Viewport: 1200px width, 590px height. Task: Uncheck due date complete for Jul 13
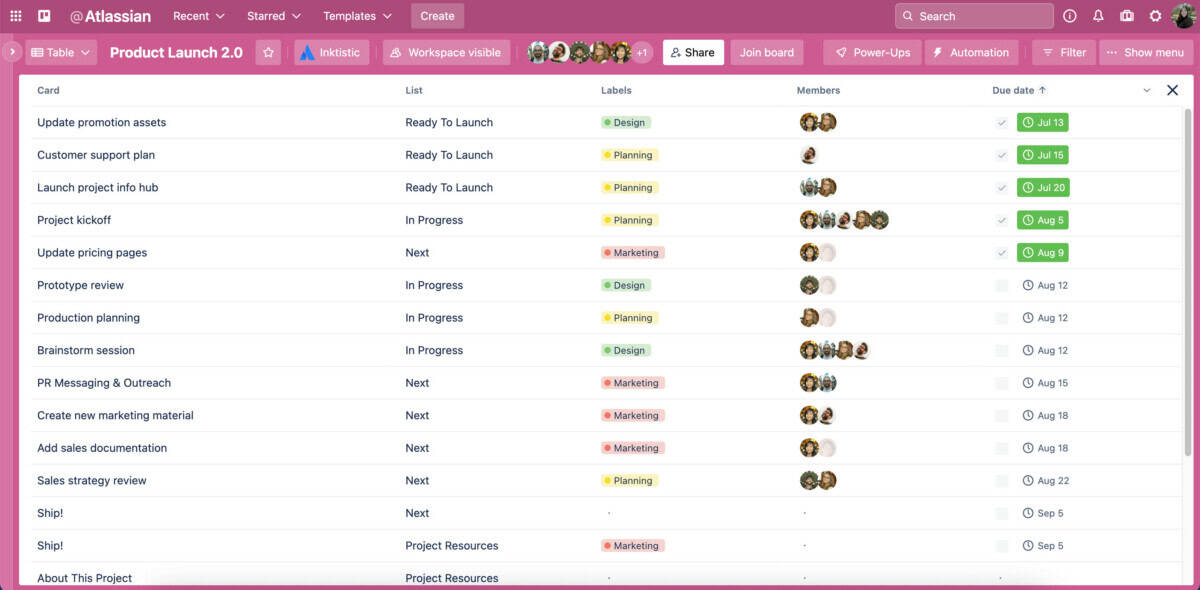[1002, 123]
